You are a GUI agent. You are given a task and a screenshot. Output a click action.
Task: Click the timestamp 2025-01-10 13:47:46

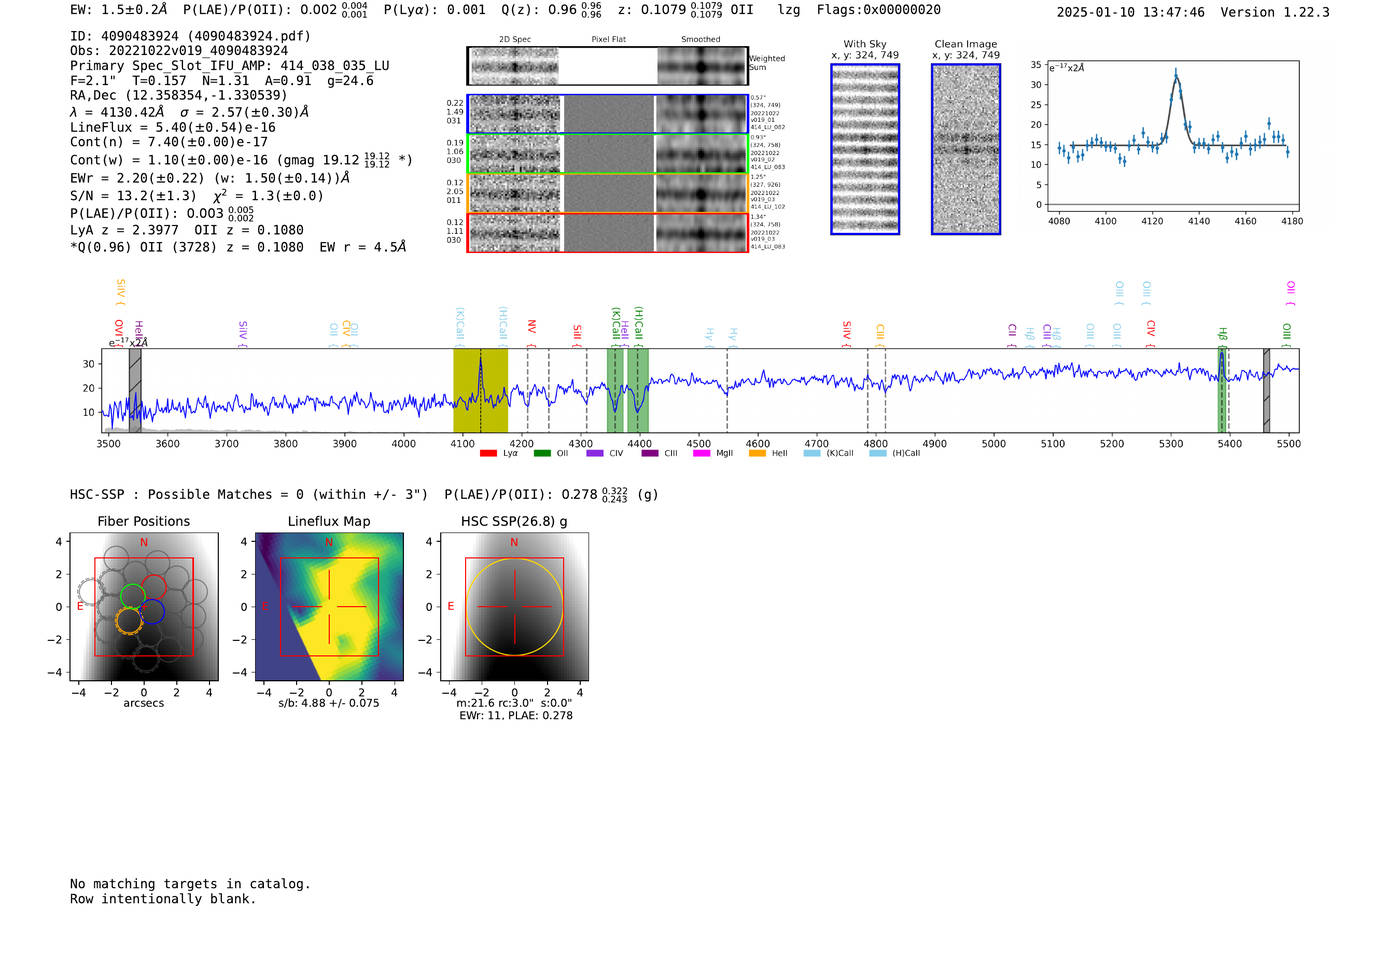1131,12
